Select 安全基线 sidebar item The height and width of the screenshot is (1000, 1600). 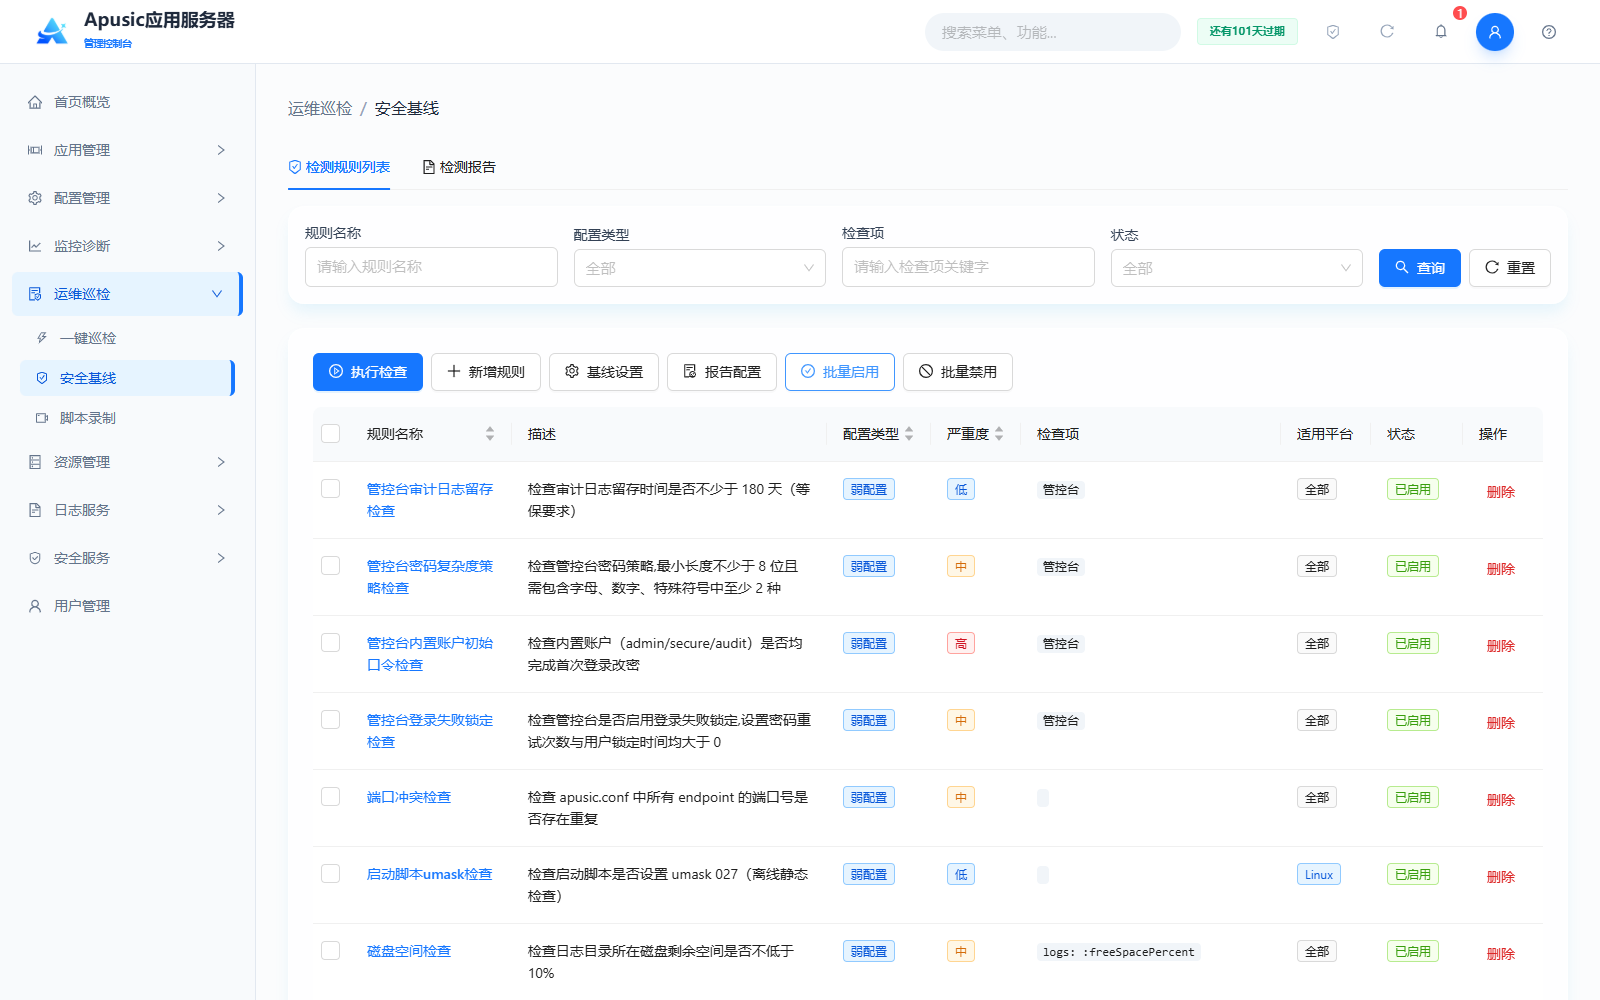click(x=127, y=378)
